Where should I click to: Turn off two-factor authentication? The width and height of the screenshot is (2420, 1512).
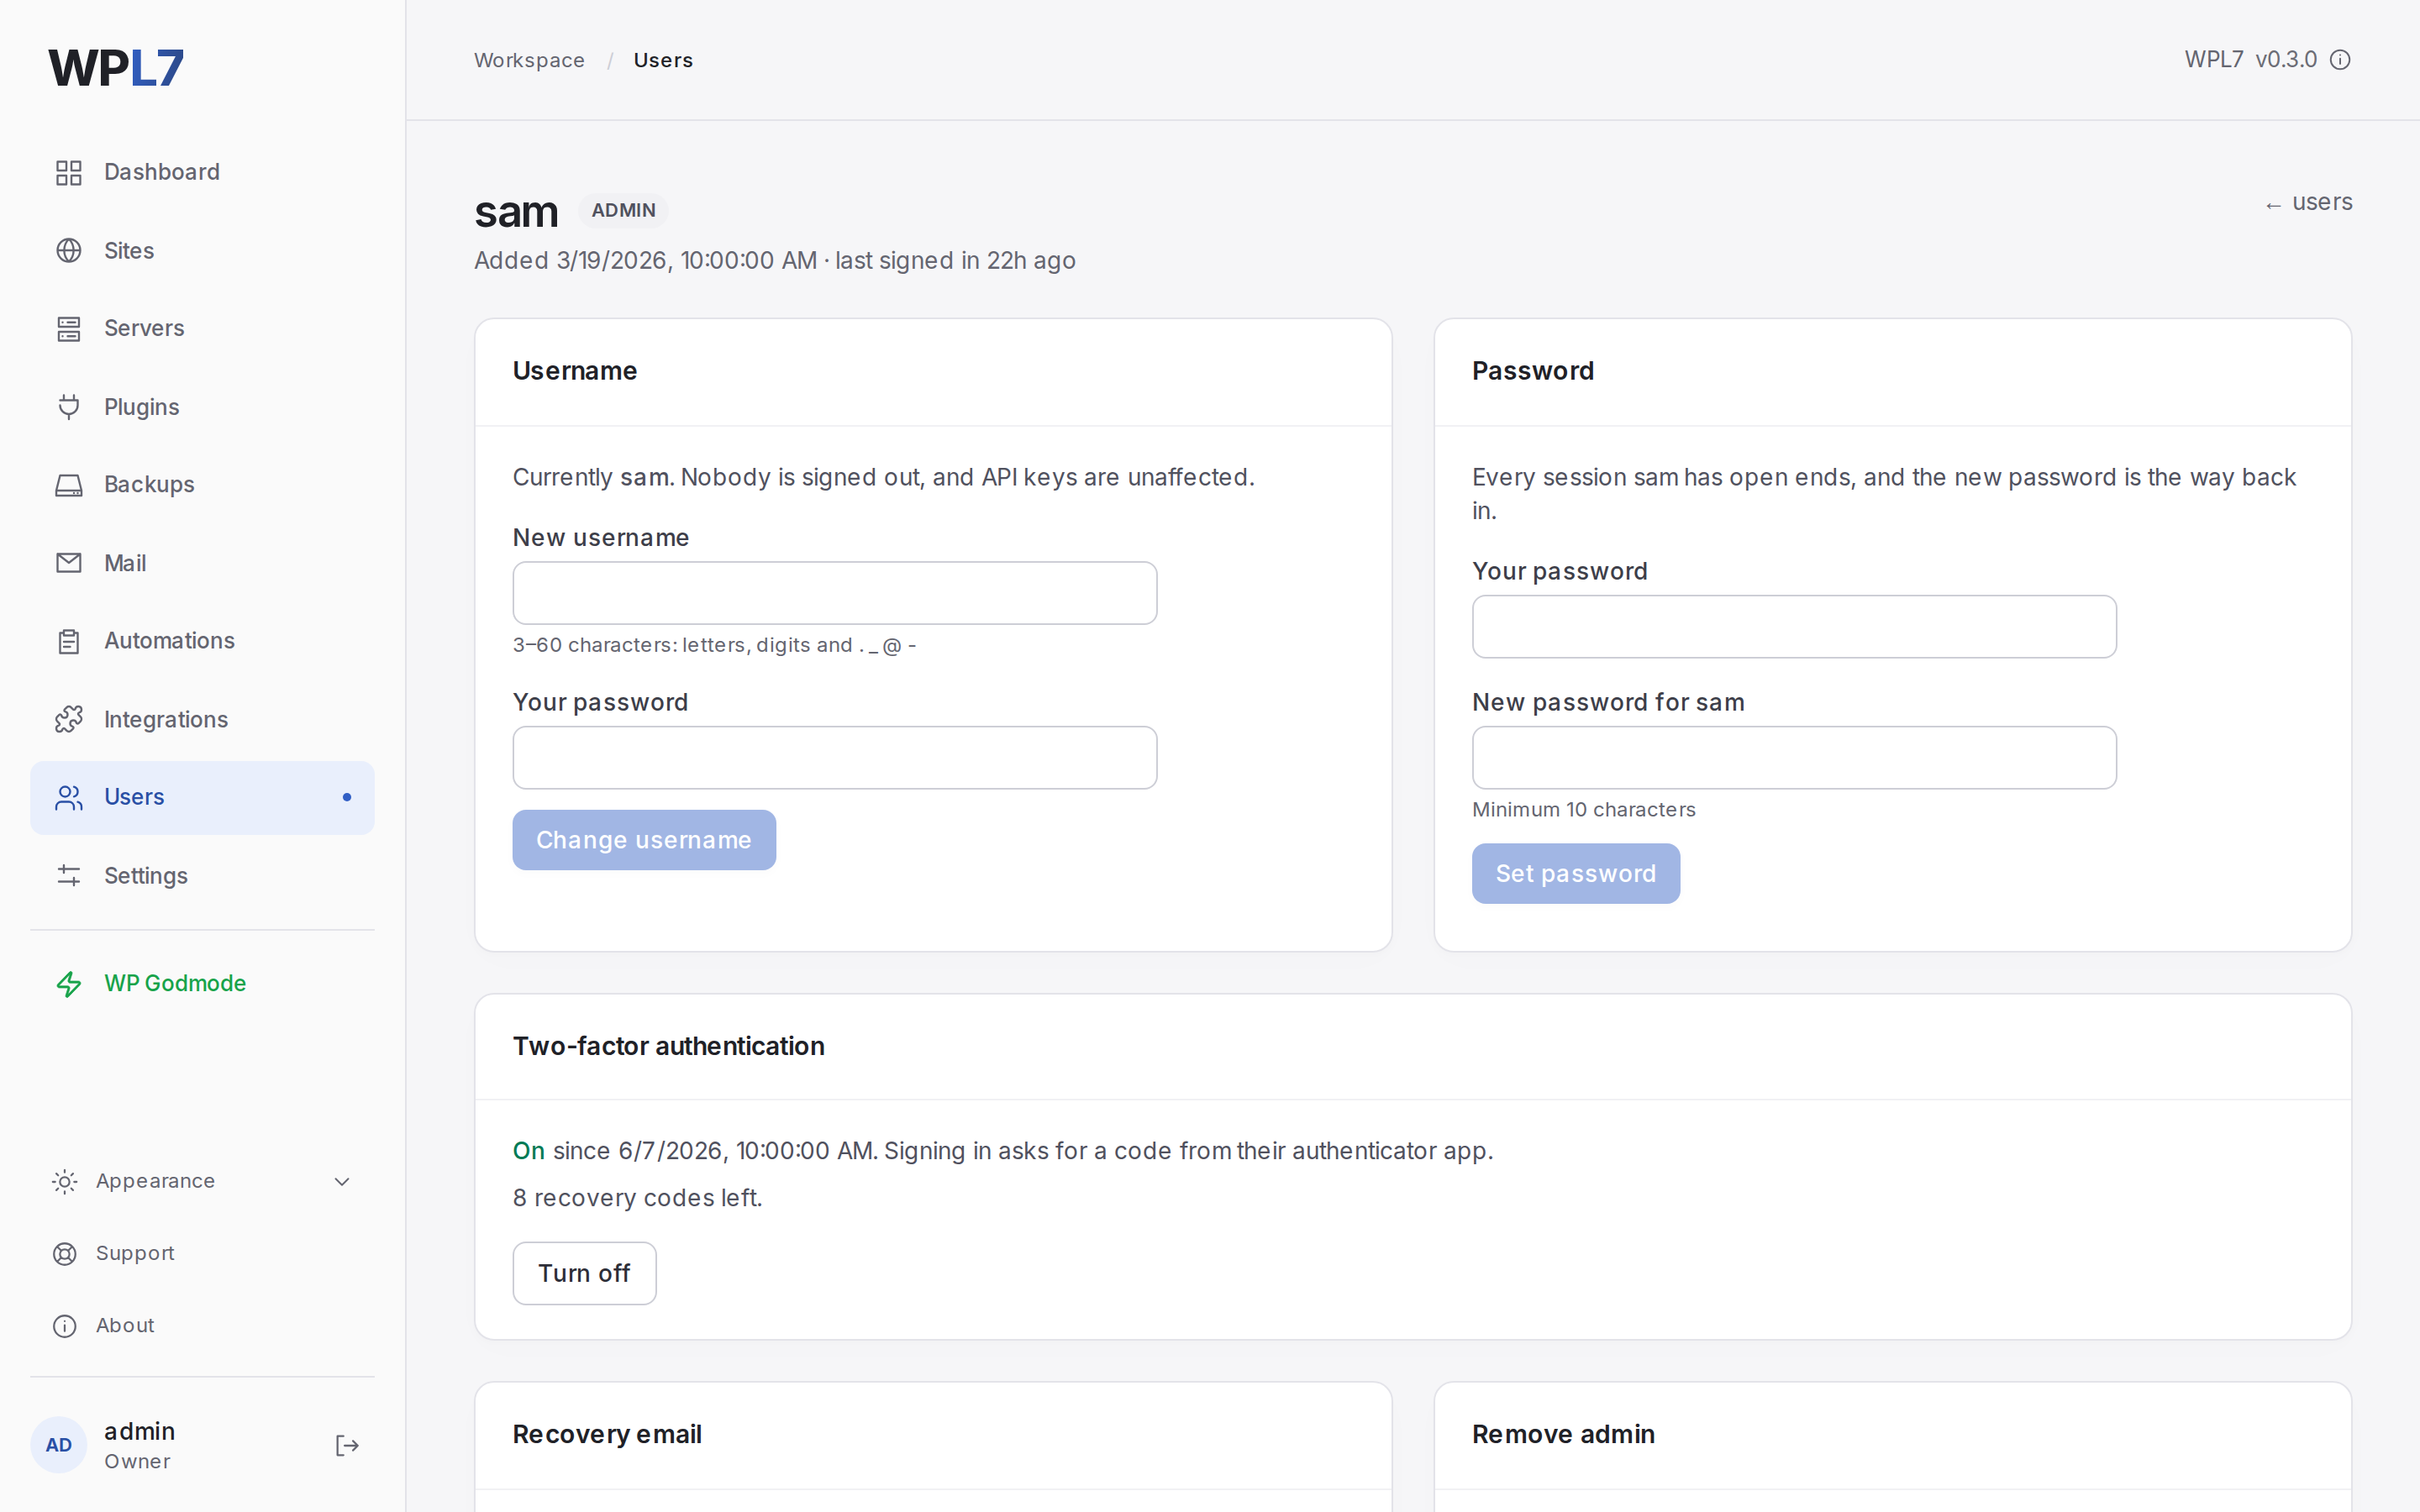584,1273
